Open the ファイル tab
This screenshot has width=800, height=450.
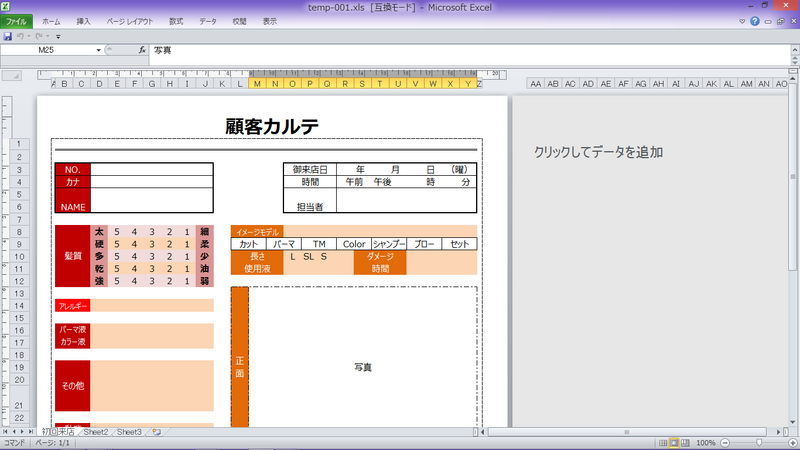click(x=17, y=21)
